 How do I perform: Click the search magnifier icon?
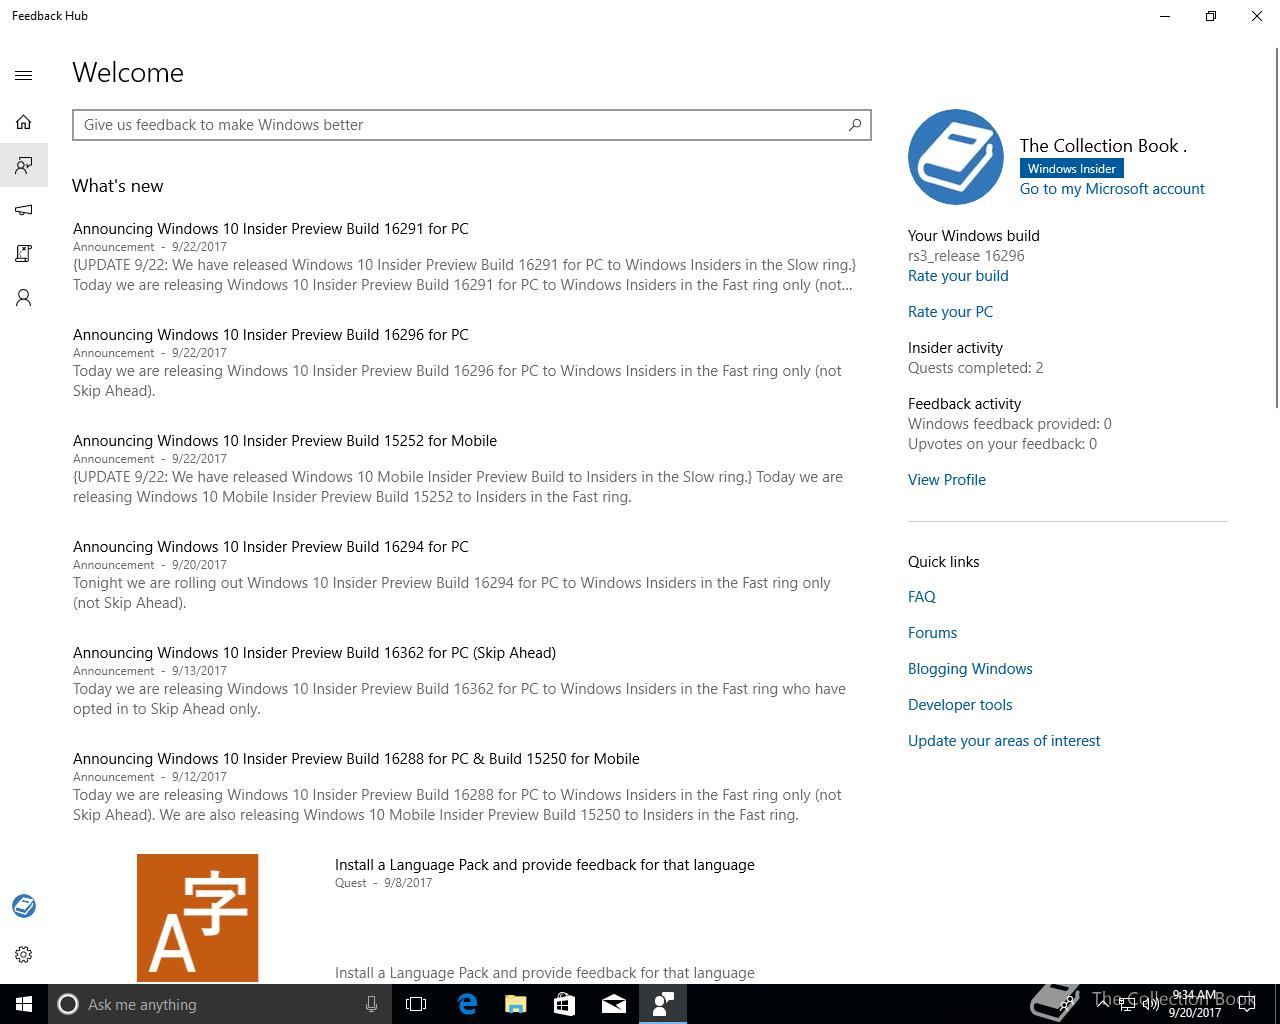pyautogui.click(x=855, y=125)
